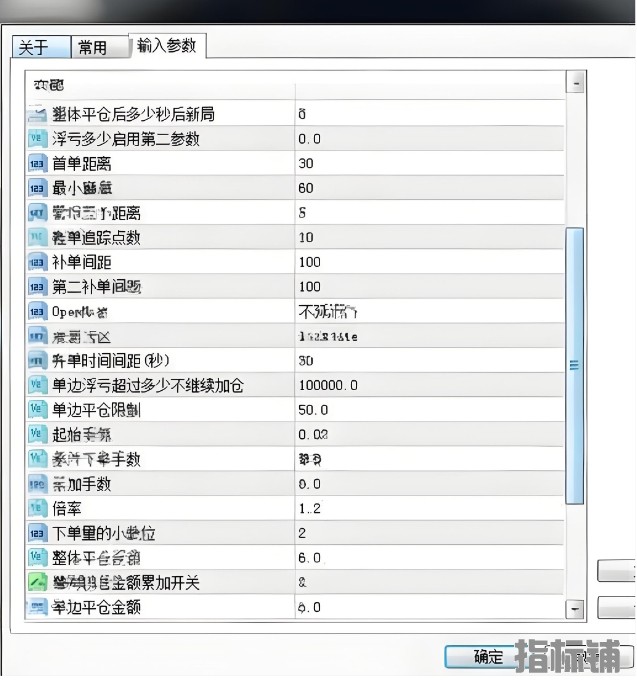
Task: Click the icon beside 下单里的小数位
Action: coord(38,533)
